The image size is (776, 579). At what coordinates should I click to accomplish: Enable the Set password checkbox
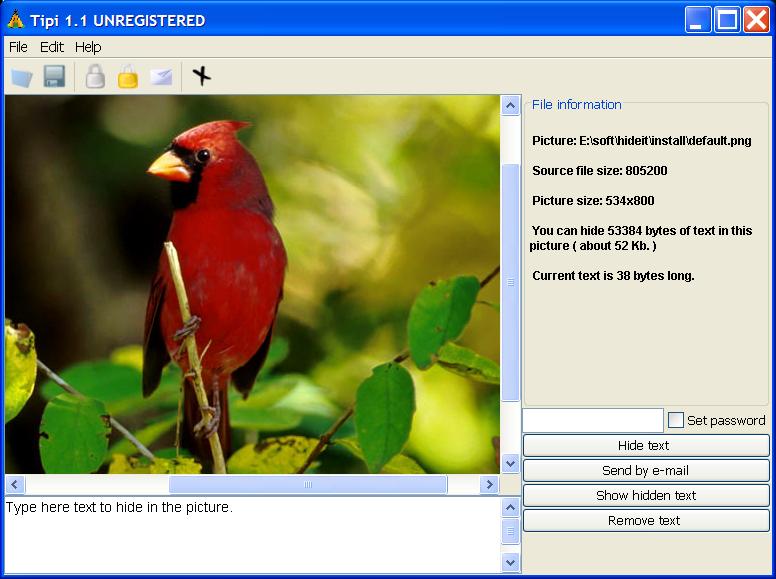[x=676, y=420]
